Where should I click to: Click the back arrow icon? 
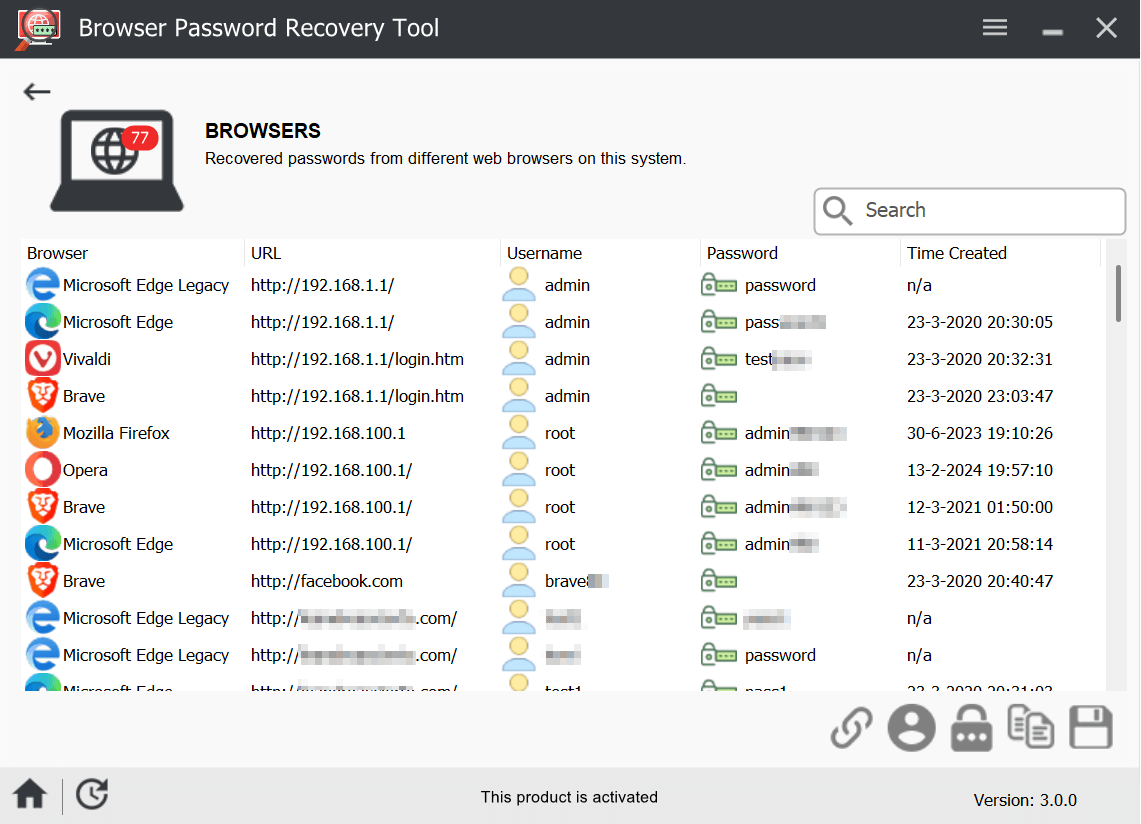37,92
